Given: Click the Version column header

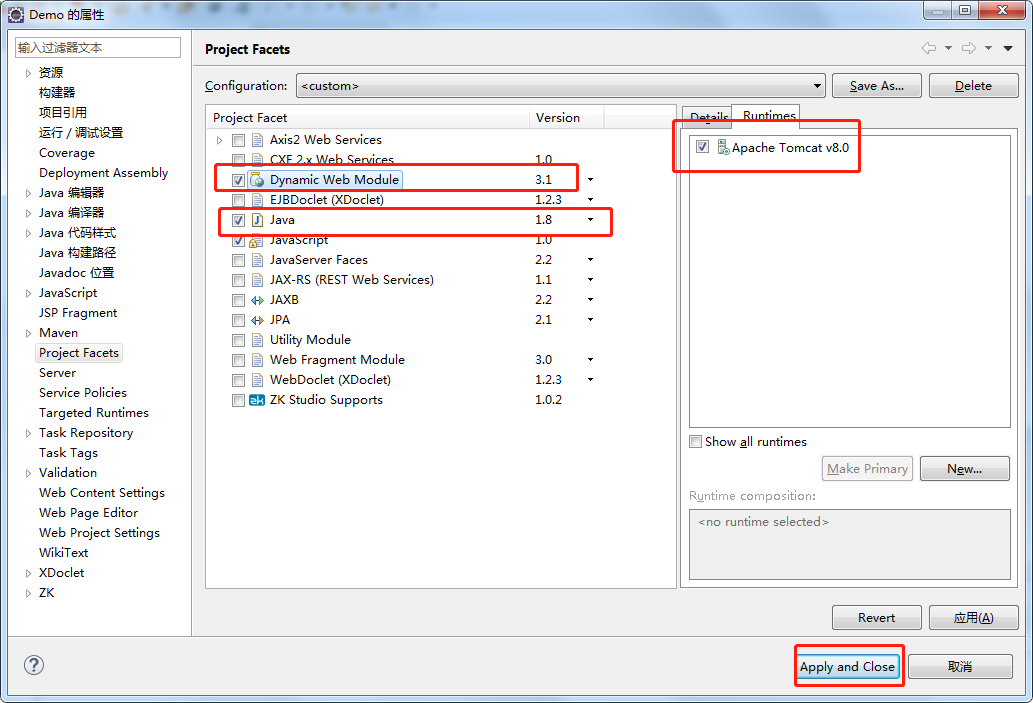Looking at the screenshot, I should [566, 117].
